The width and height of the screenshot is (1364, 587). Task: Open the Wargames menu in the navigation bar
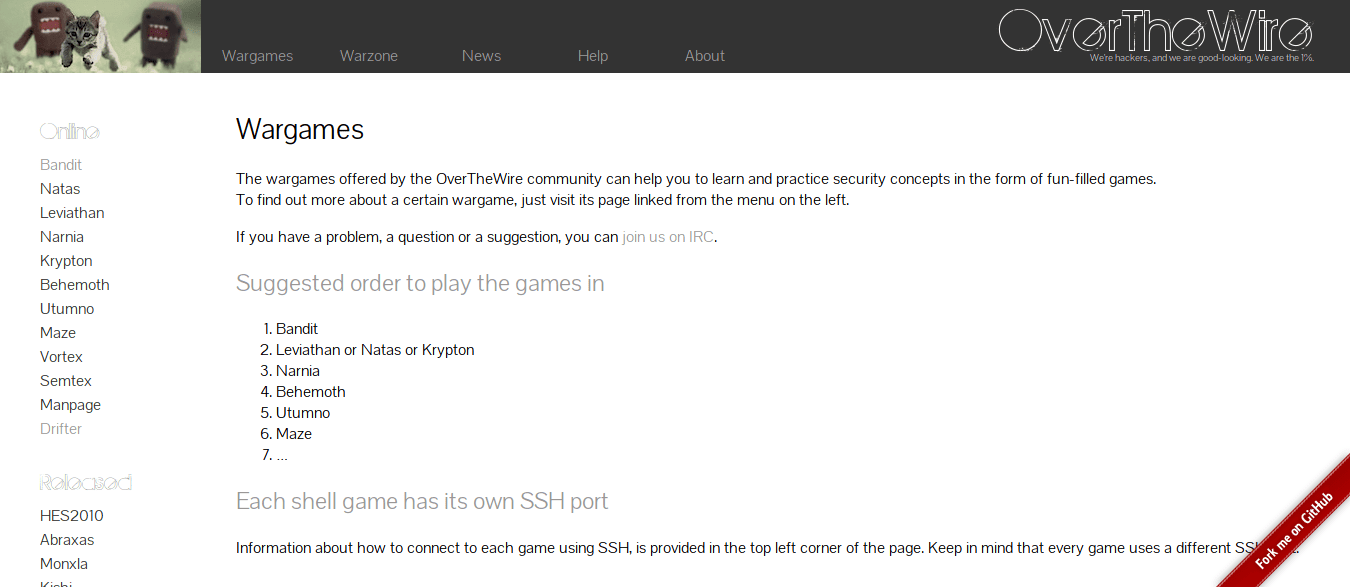coord(257,56)
